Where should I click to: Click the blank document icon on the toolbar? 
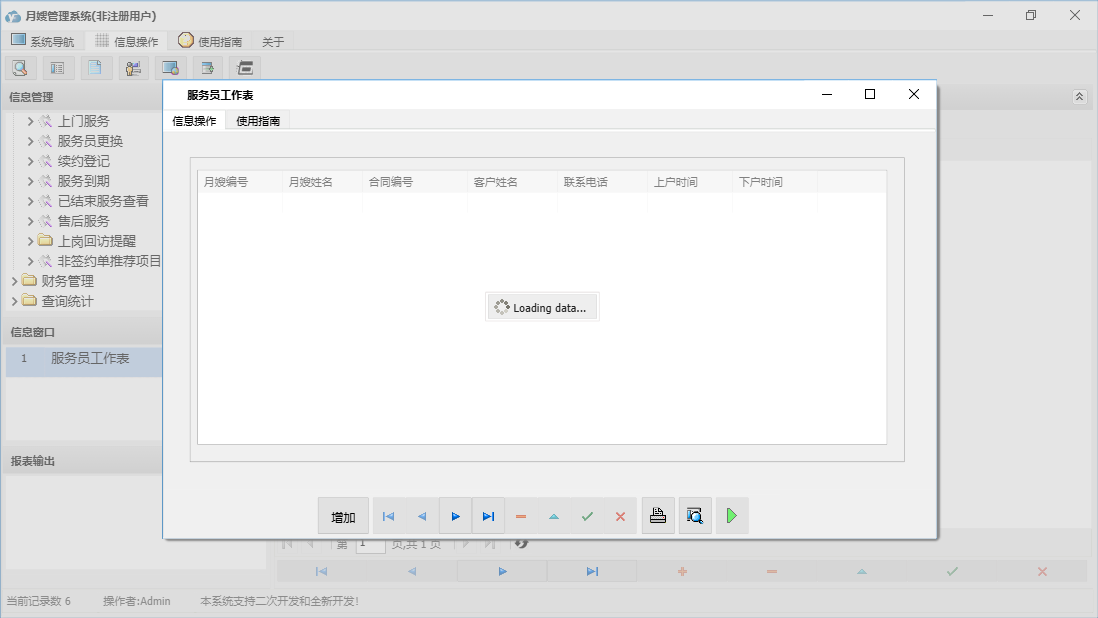pyautogui.click(x=95, y=67)
